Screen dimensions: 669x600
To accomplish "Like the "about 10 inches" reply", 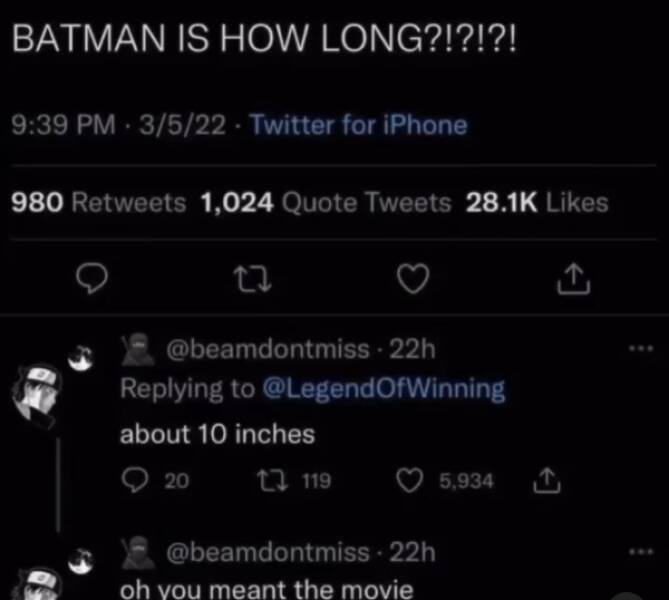I will (411, 480).
